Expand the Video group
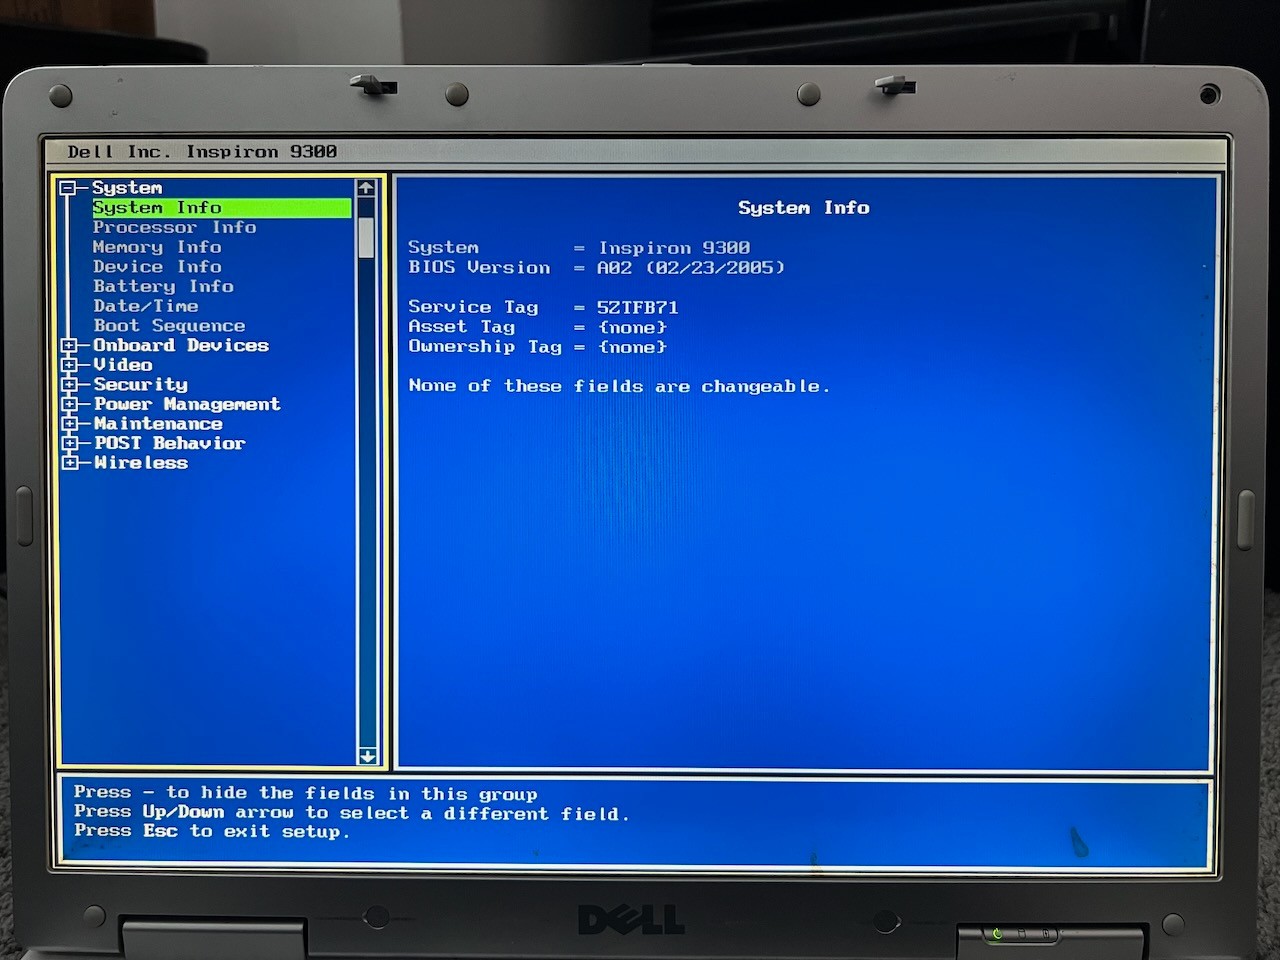This screenshot has height=960, width=1280. pyautogui.click(x=69, y=365)
